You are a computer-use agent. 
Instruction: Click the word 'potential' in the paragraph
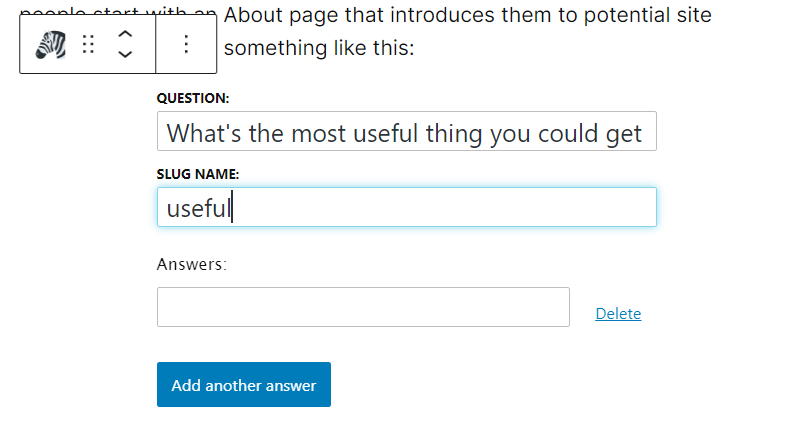coord(621,16)
